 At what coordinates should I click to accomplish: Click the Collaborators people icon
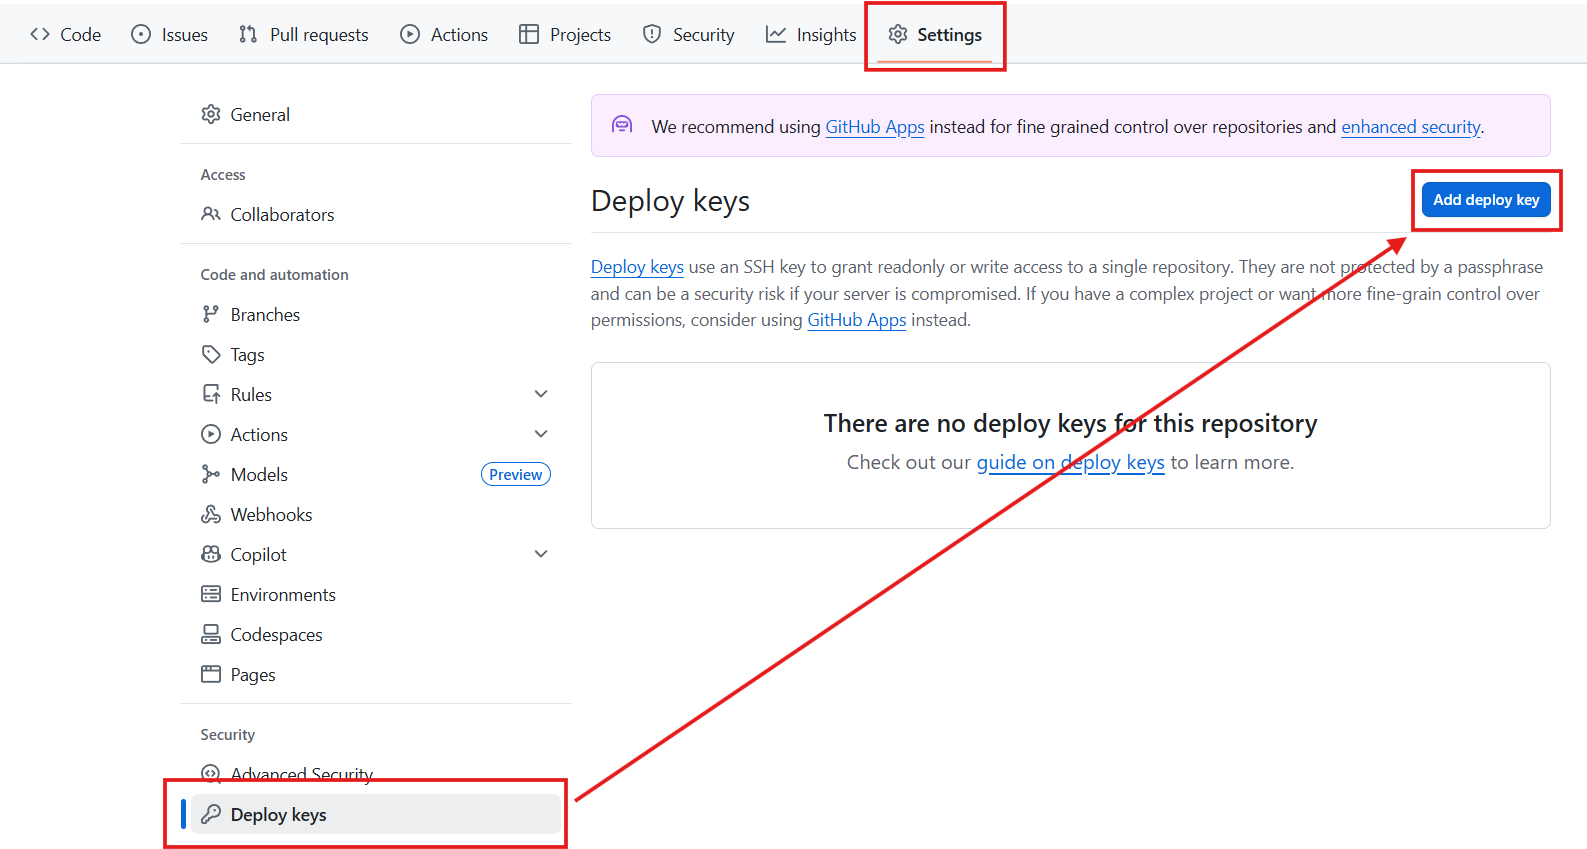(x=211, y=214)
